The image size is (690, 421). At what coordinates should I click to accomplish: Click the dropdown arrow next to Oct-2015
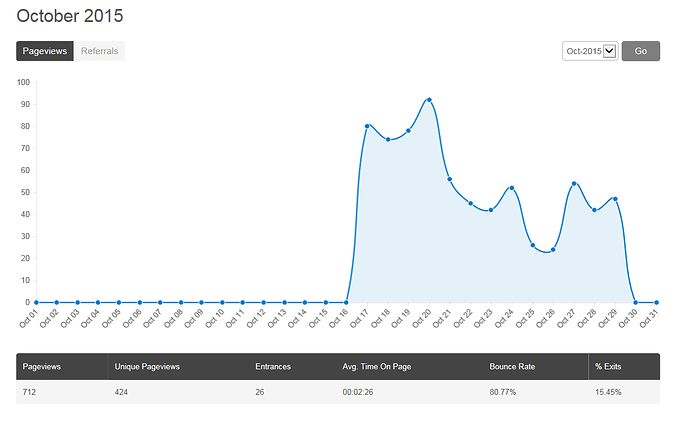point(609,51)
